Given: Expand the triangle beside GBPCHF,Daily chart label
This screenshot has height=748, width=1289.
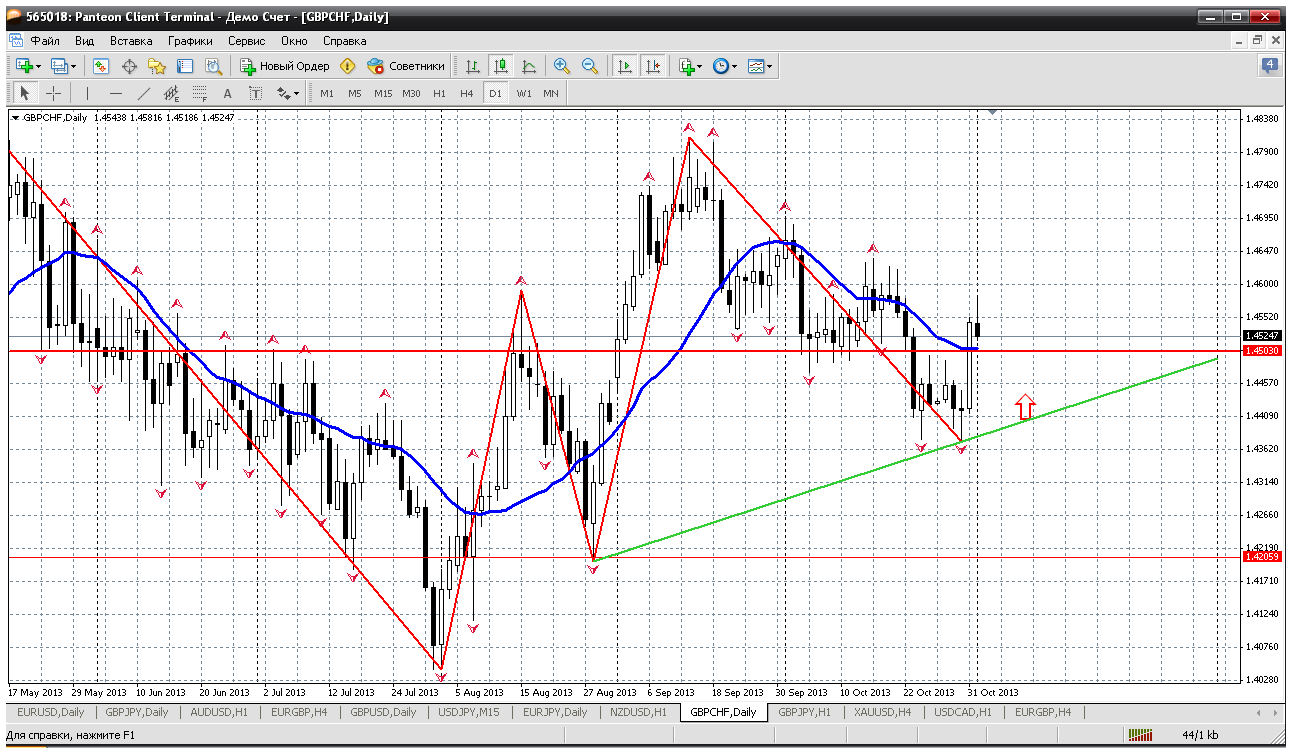Looking at the screenshot, I should (15, 117).
